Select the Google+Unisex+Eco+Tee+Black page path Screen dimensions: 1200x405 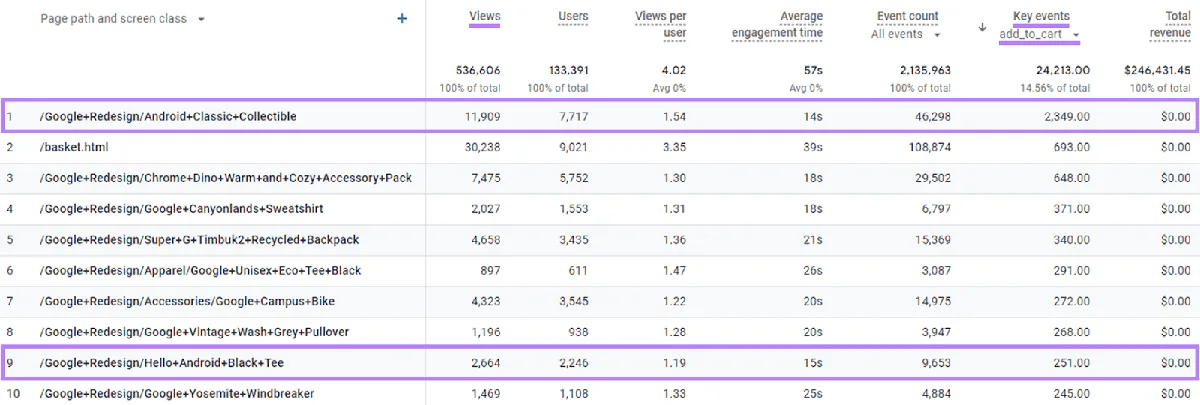(x=200, y=270)
